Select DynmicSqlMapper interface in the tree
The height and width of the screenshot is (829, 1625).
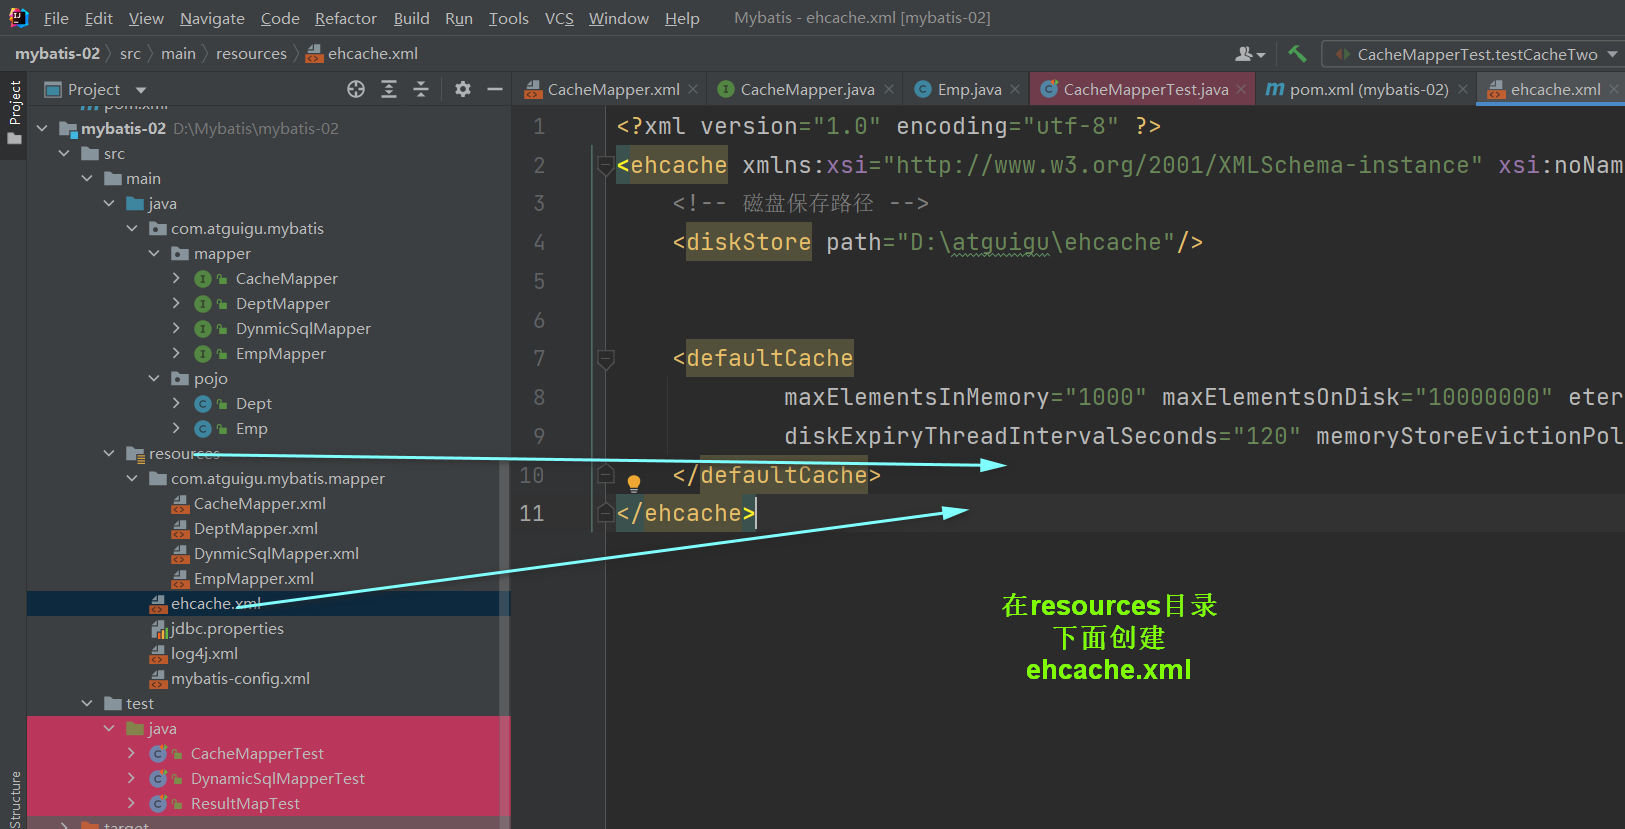[303, 328]
